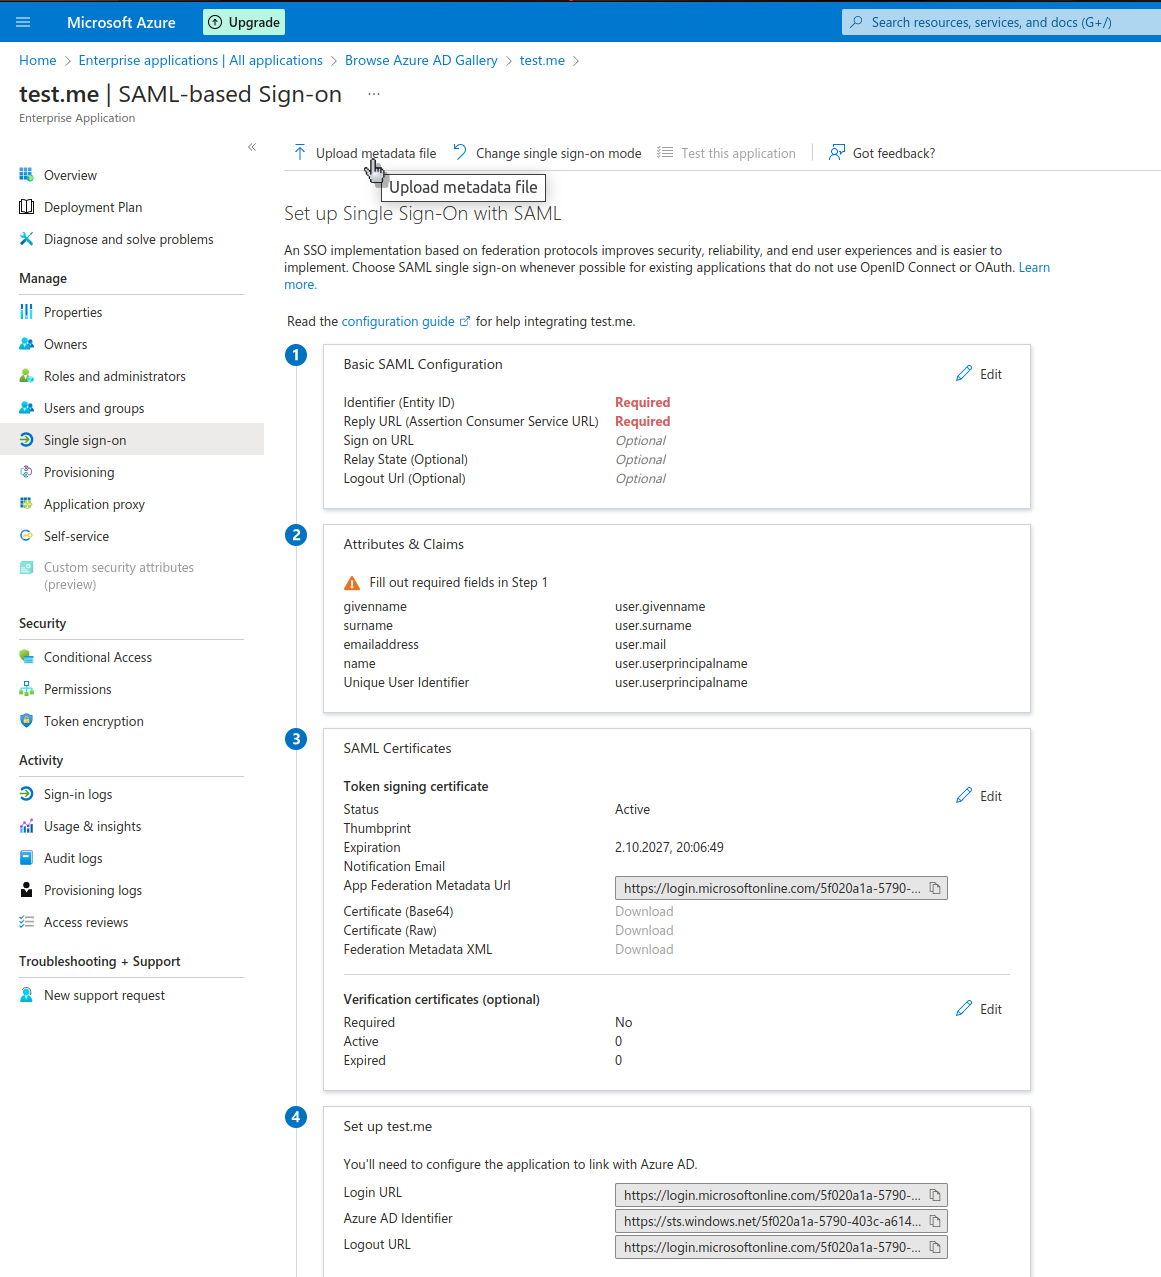Select Test this application toolbar item
This screenshot has width=1161, height=1277.
click(x=727, y=153)
